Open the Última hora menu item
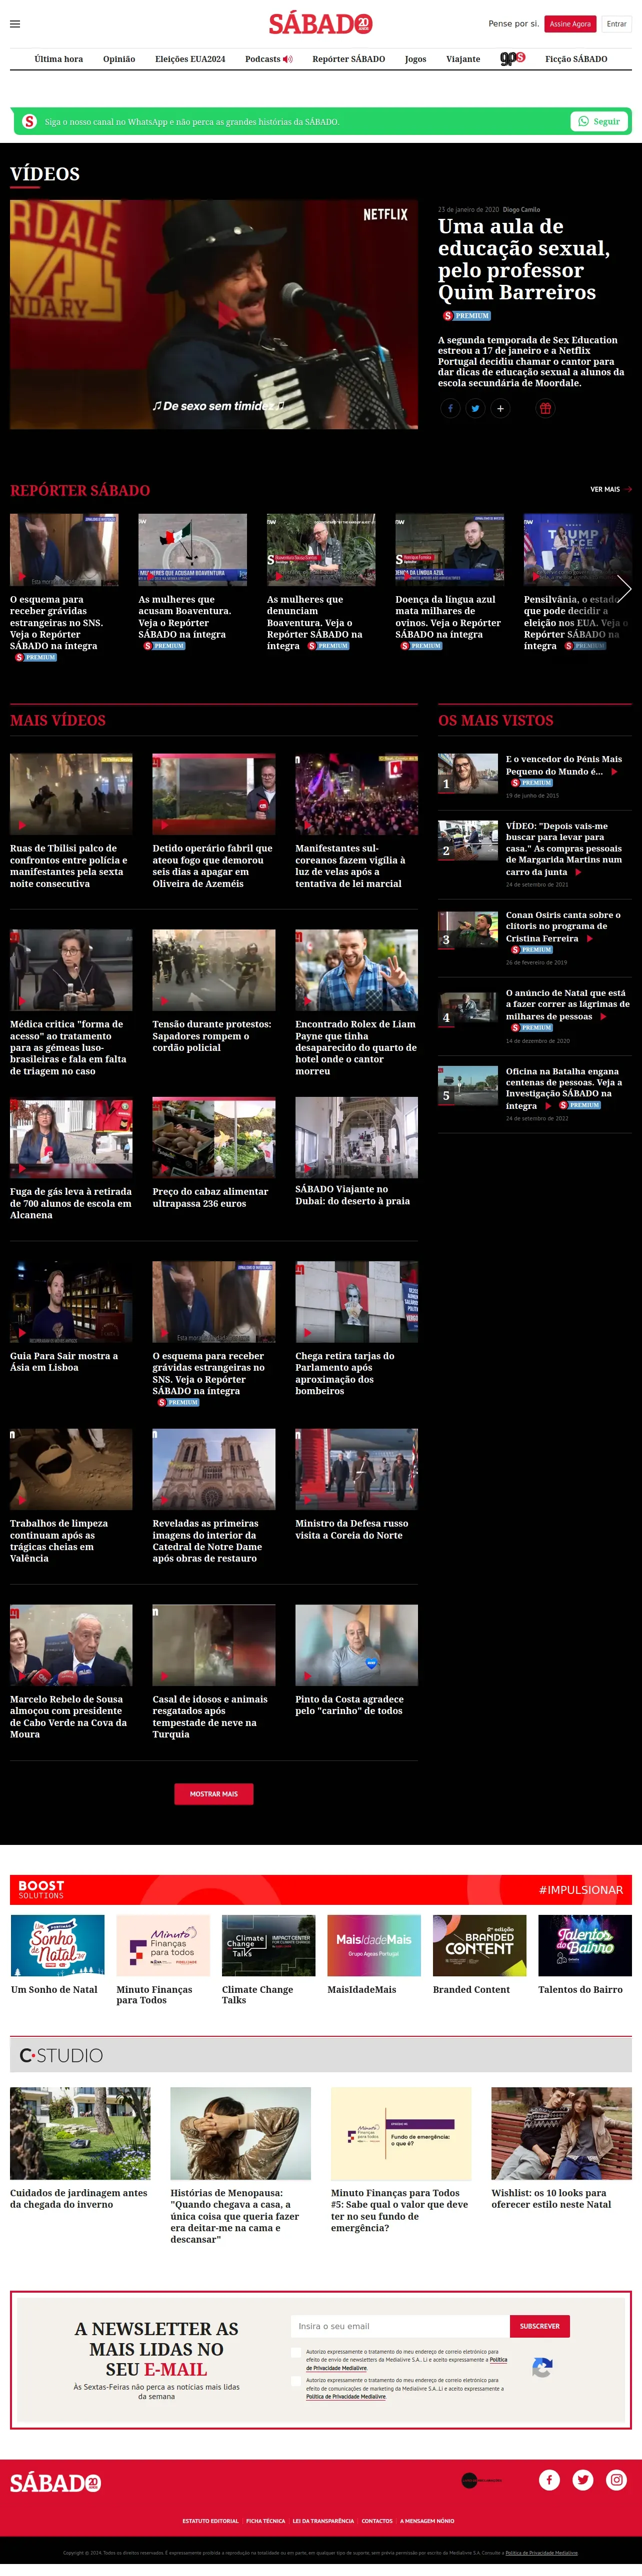The width and height of the screenshot is (642, 2576). click(59, 59)
